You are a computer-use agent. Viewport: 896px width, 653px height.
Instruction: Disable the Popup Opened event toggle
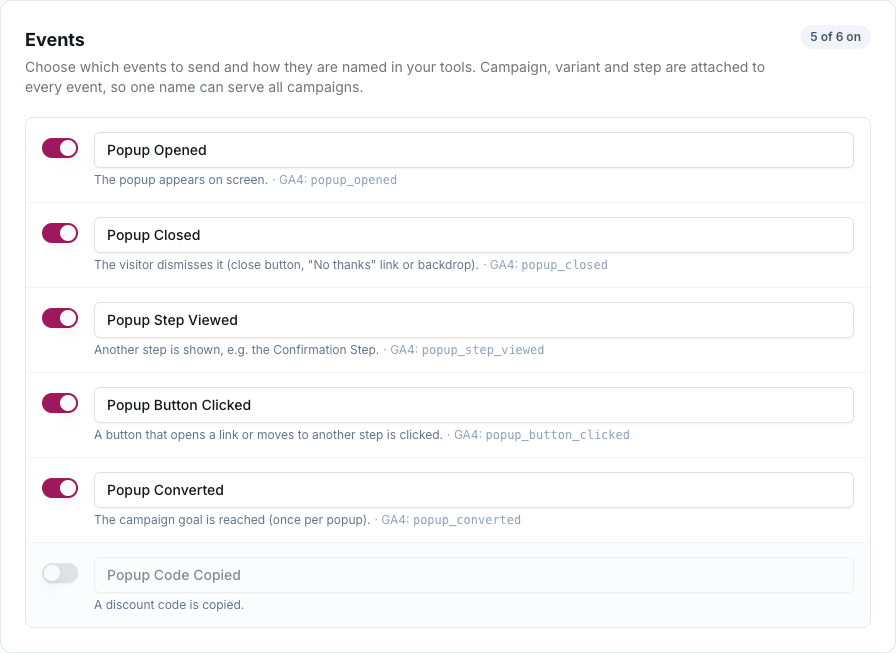pyautogui.click(x=60, y=149)
